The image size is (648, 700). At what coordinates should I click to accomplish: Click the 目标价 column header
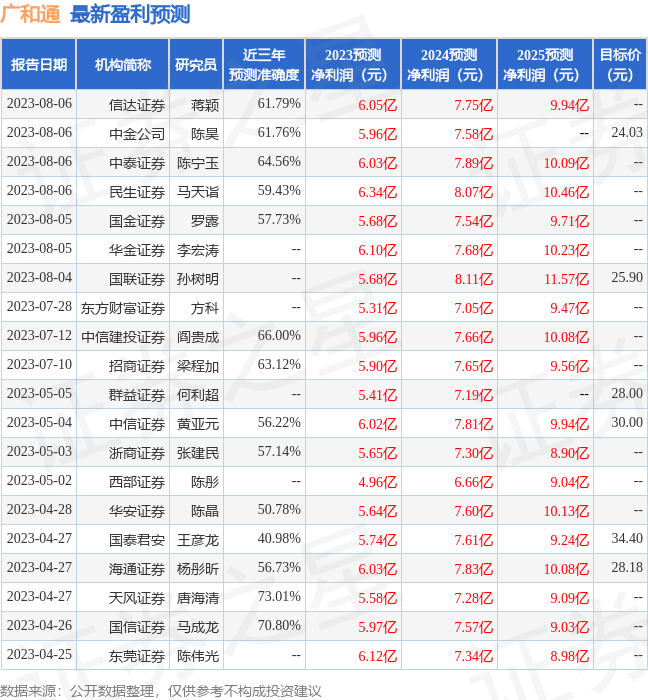[x=620, y=65]
